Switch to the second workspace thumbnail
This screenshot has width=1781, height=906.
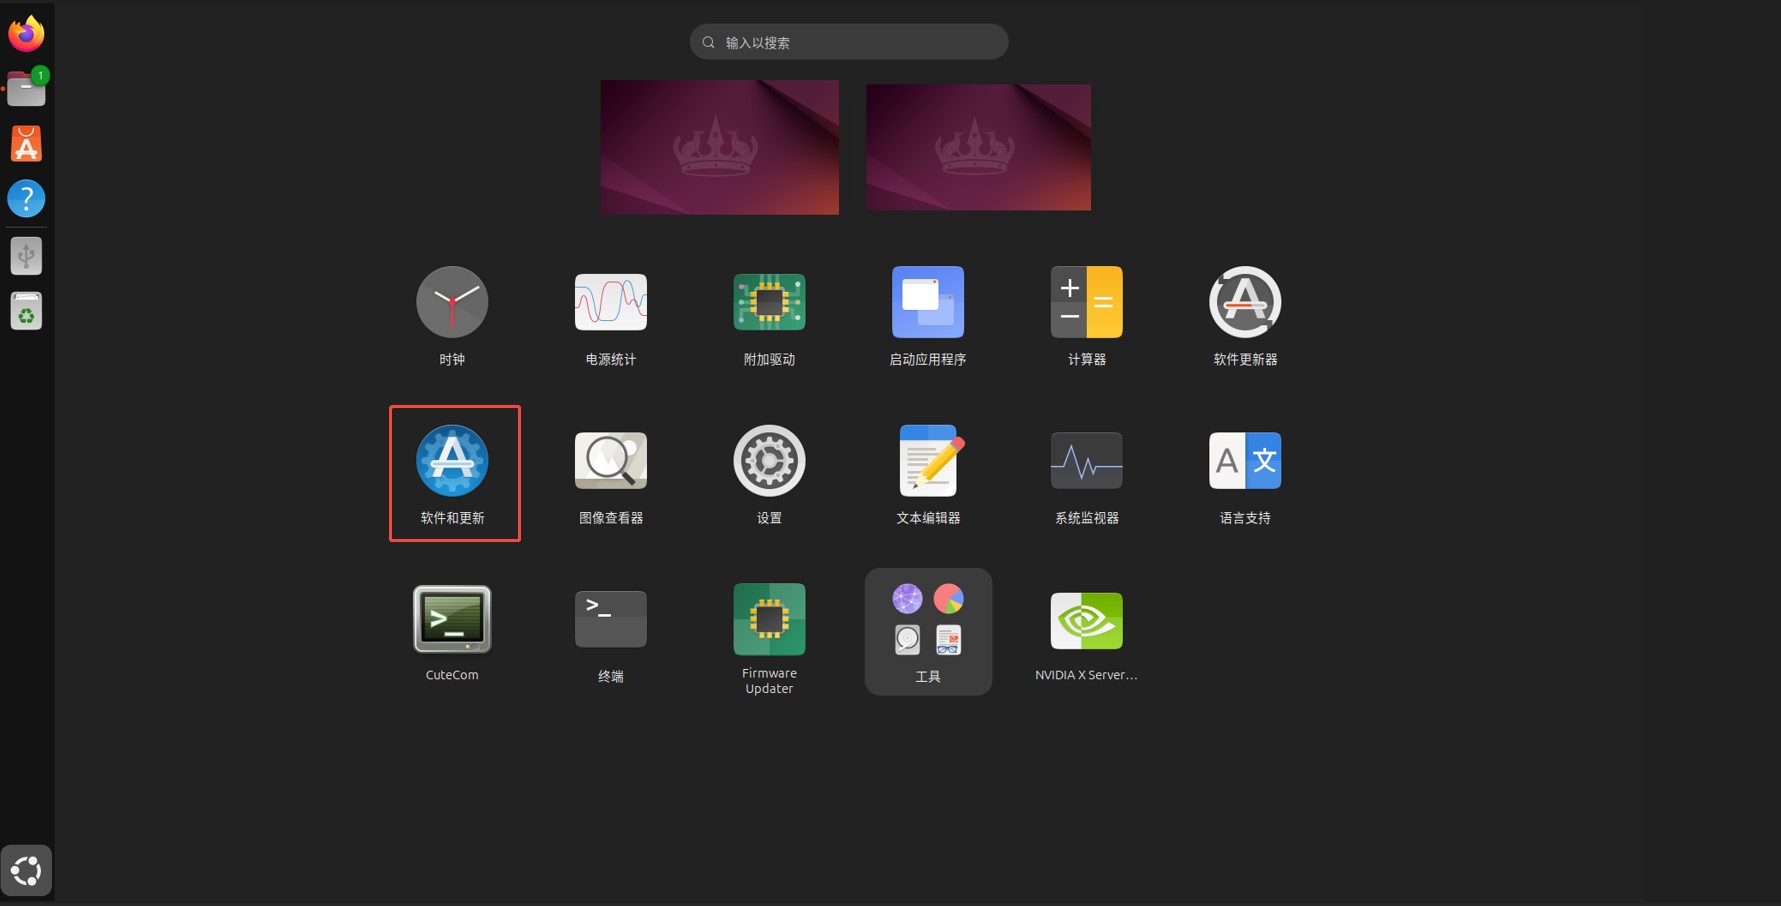click(x=977, y=146)
